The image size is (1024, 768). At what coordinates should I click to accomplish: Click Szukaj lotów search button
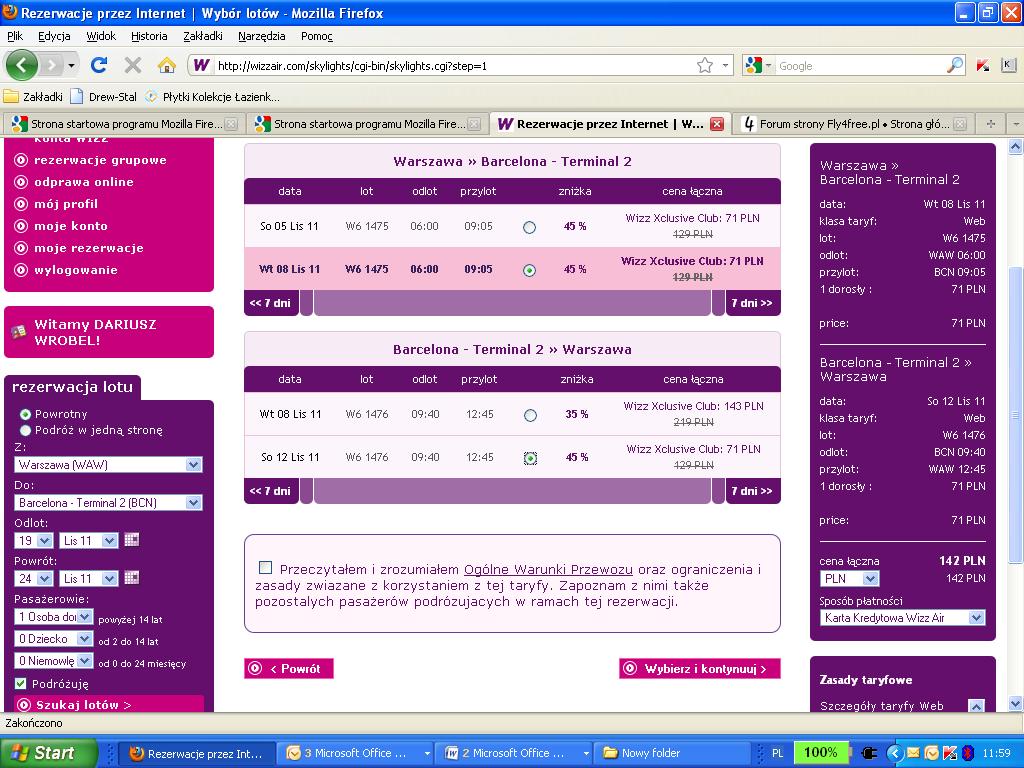[x=108, y=705]
